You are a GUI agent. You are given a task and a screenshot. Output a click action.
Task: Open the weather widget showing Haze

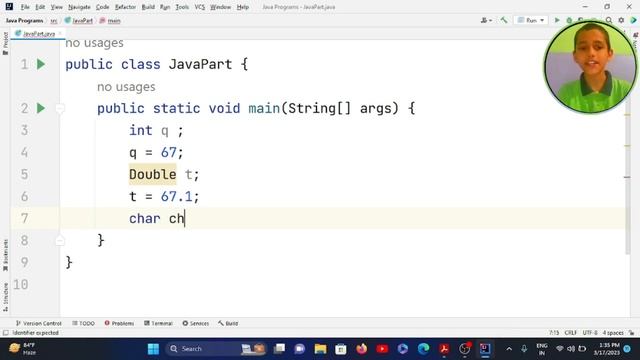pos(22,349)
